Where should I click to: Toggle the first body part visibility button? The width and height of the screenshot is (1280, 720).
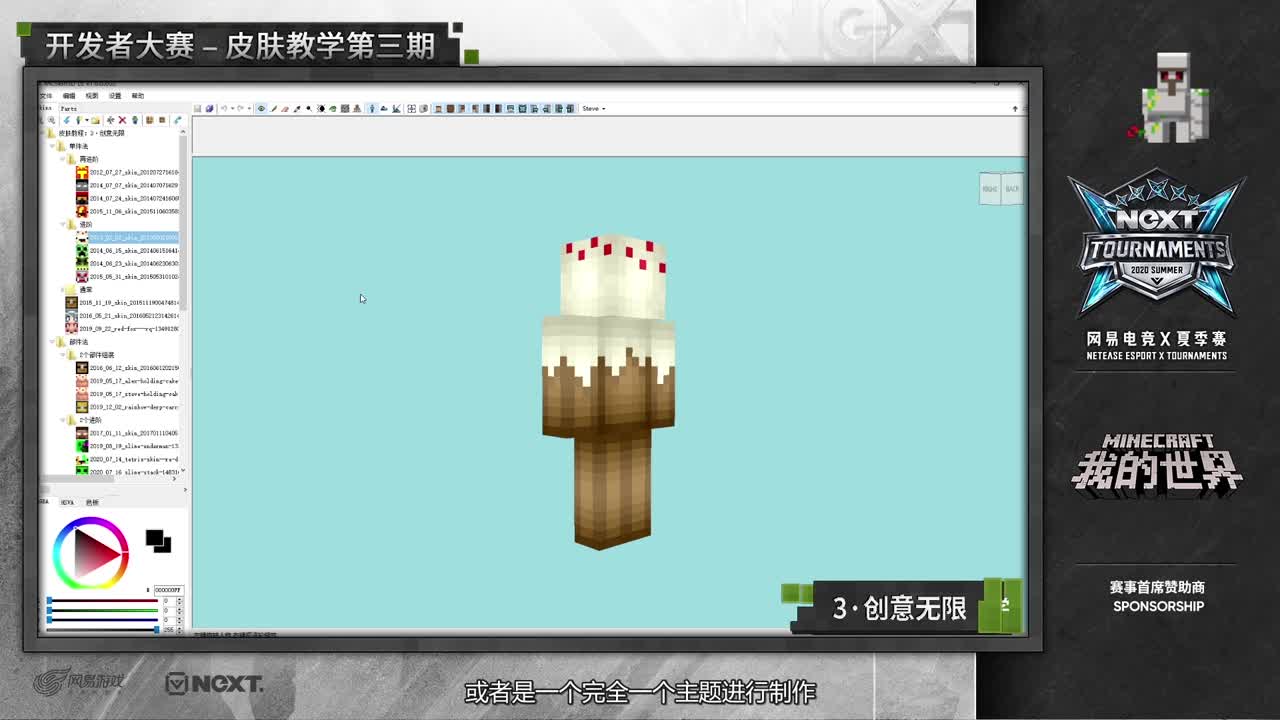coord(438,108)
